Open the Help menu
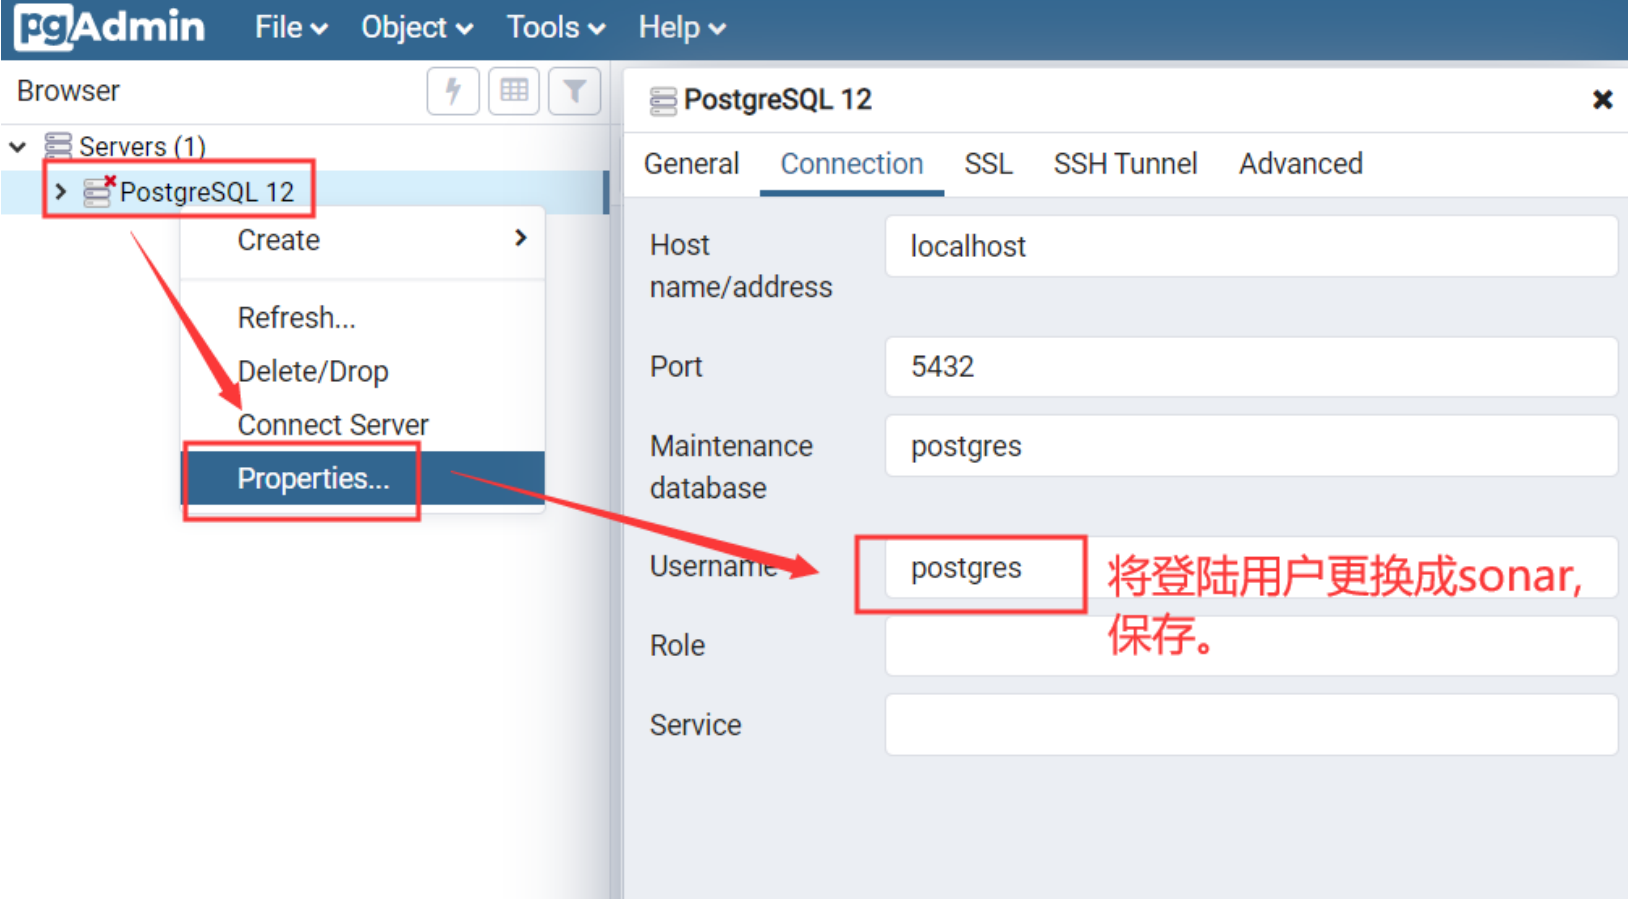The width and height of the screenshot is (1628, 902). pyautogui.click(x=682, y=28)
